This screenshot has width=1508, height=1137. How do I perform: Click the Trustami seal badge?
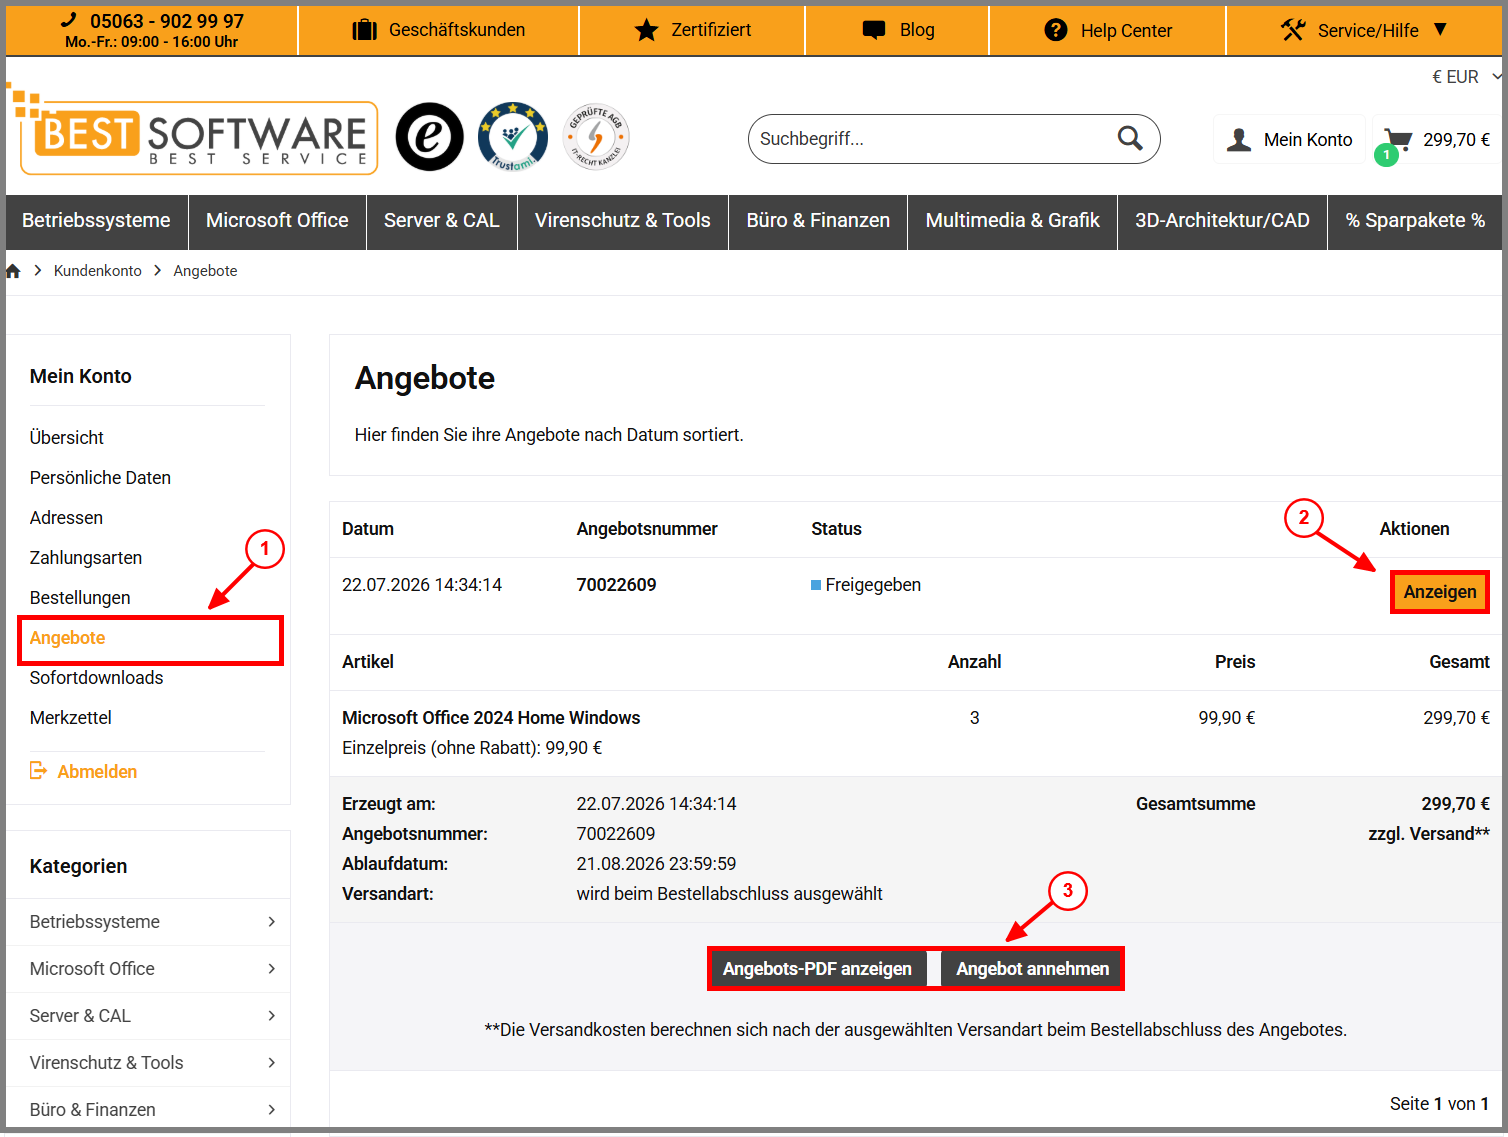click(513, 137)
